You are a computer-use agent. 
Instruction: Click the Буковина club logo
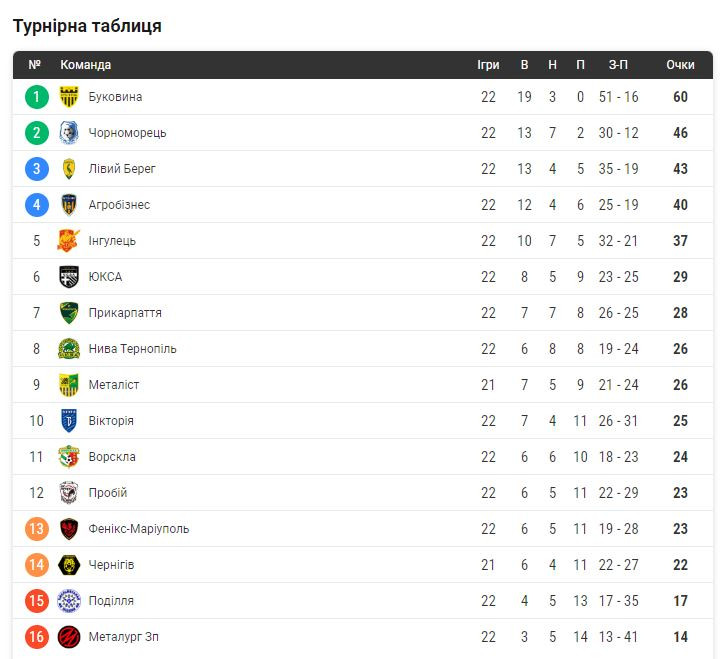(69, 97)
